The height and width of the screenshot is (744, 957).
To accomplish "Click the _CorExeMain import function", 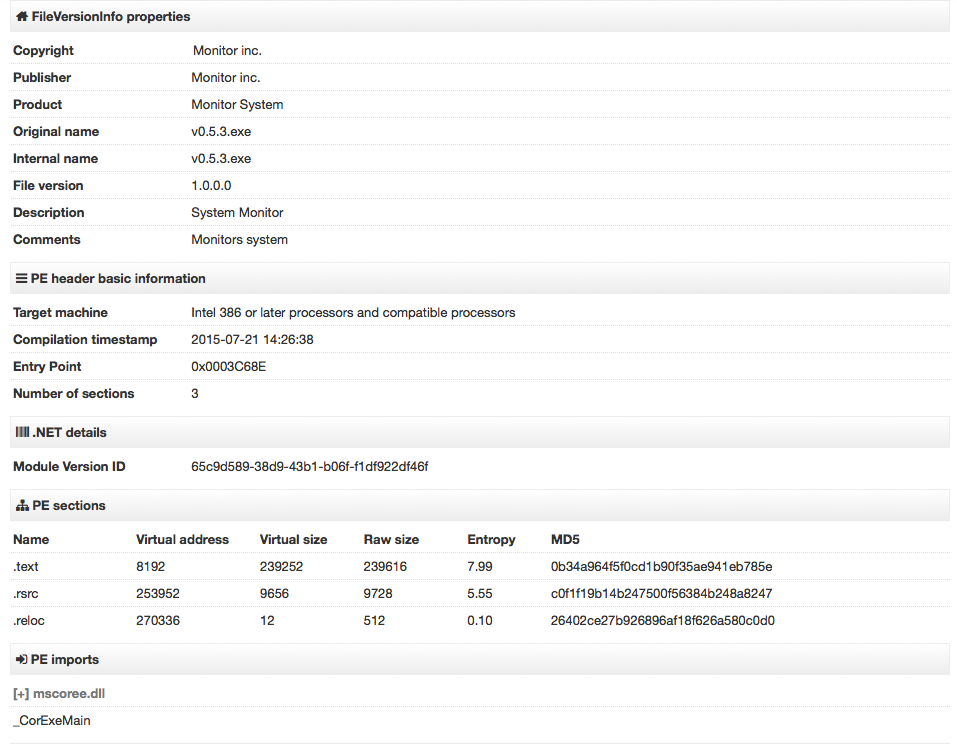I will coord(51,720).
